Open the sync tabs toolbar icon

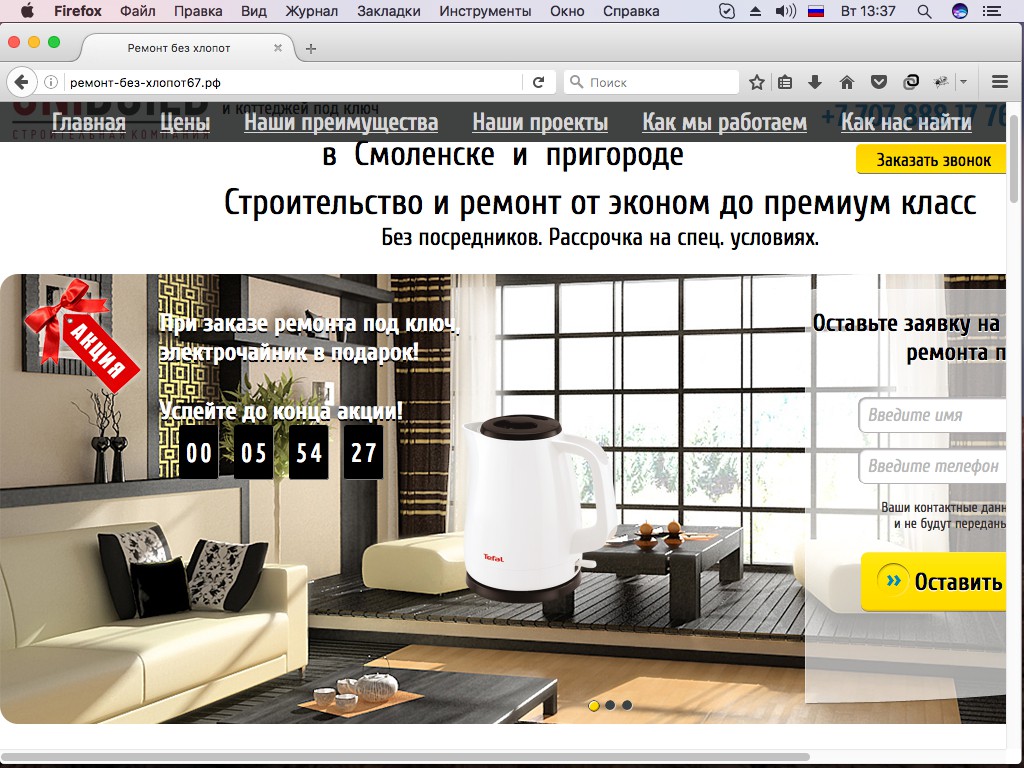[911, 82]
